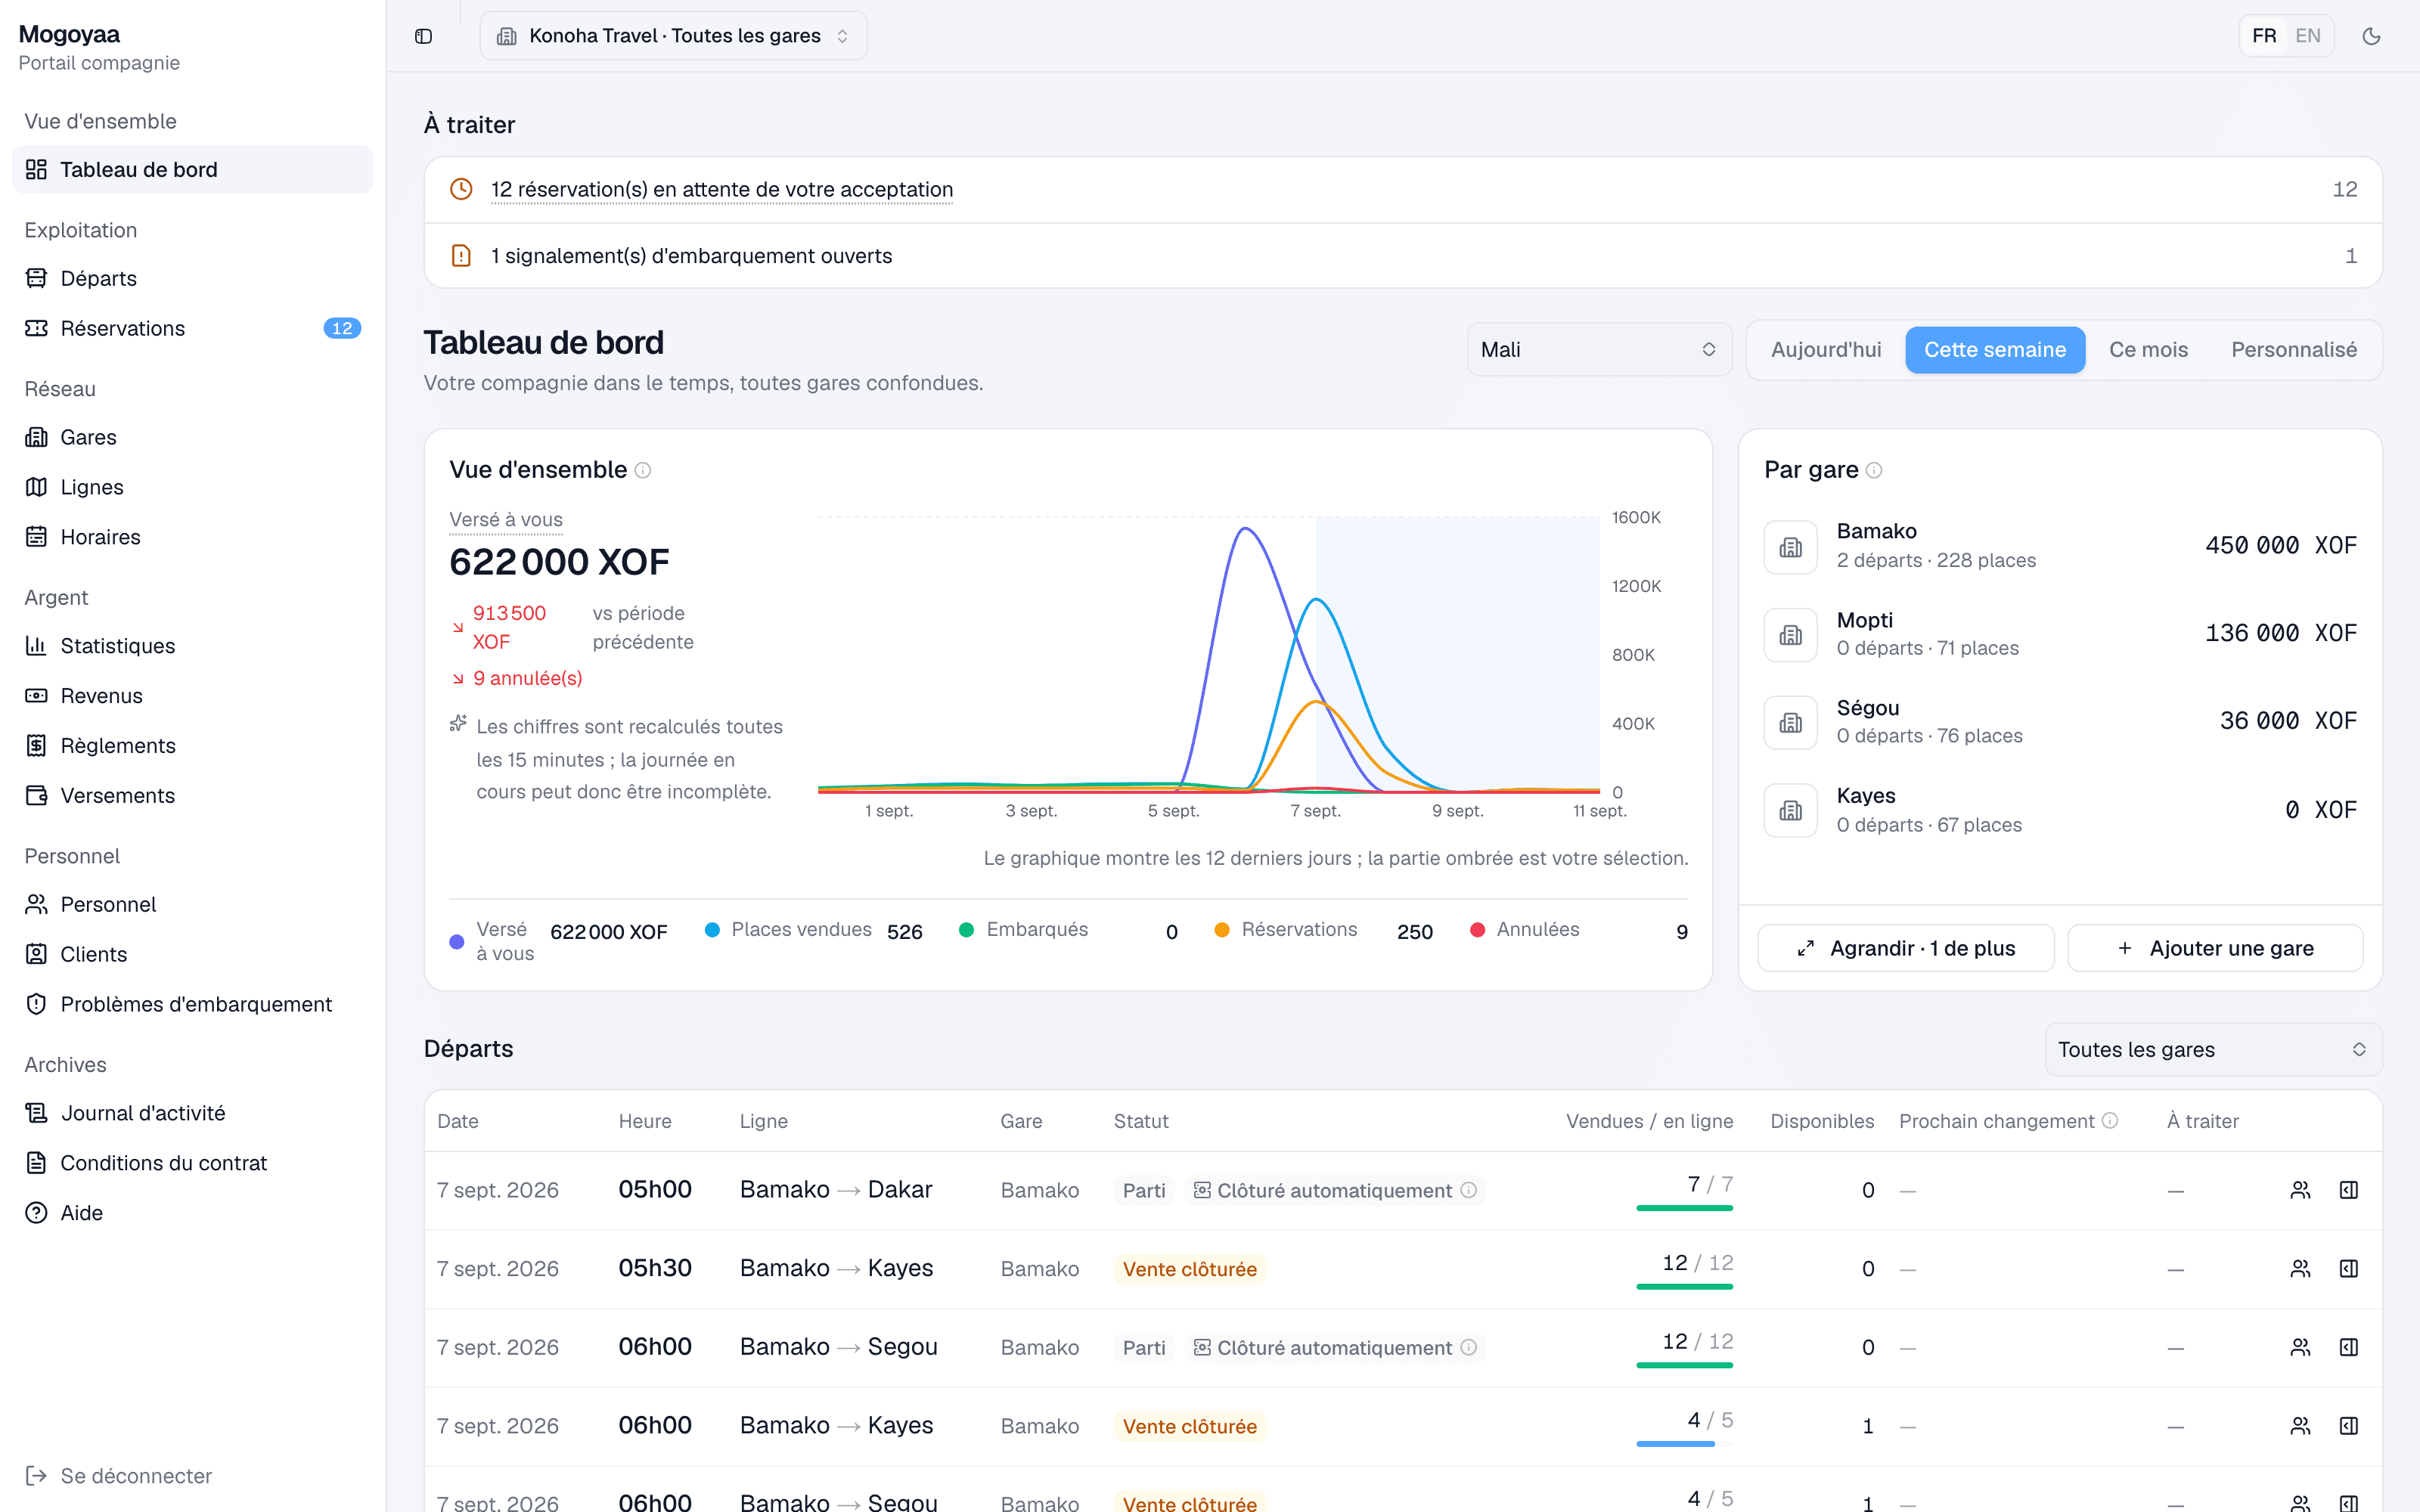Click the Kayes station building icon
2420x1512 pixels.
(x=1790, y=811)
